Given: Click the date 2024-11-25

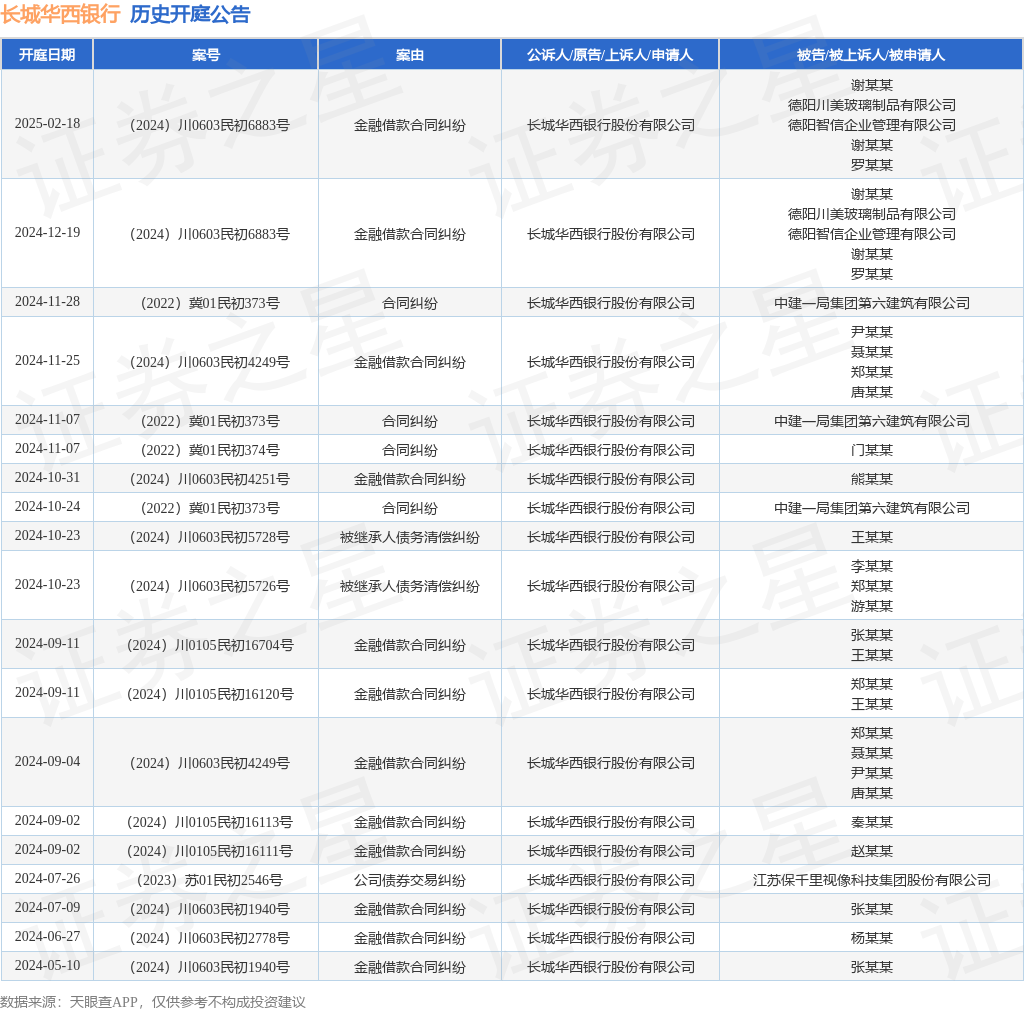Looking at the screenshot, I should (48, 361).
